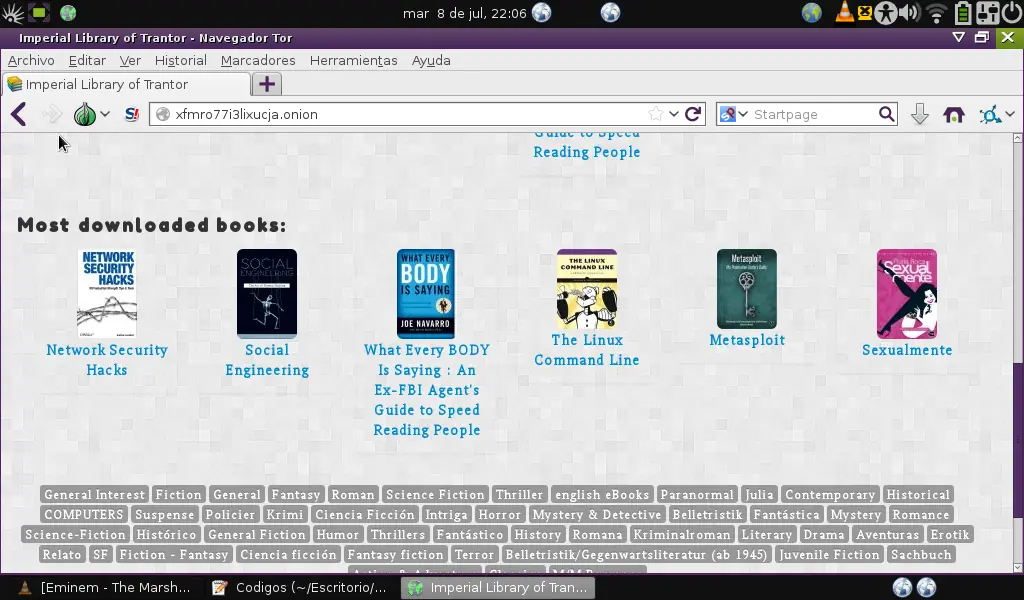Viewport: 1024px width, 600px height.
Task: Go to home page with house icon
Action: (x=953, y=115)
